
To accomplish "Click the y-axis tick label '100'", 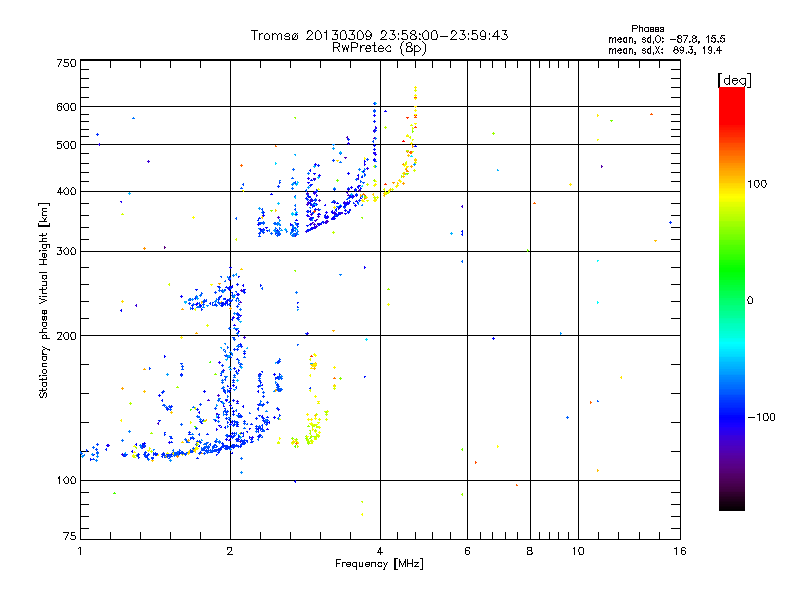I will pyautogui.click(x=66, y=480).
